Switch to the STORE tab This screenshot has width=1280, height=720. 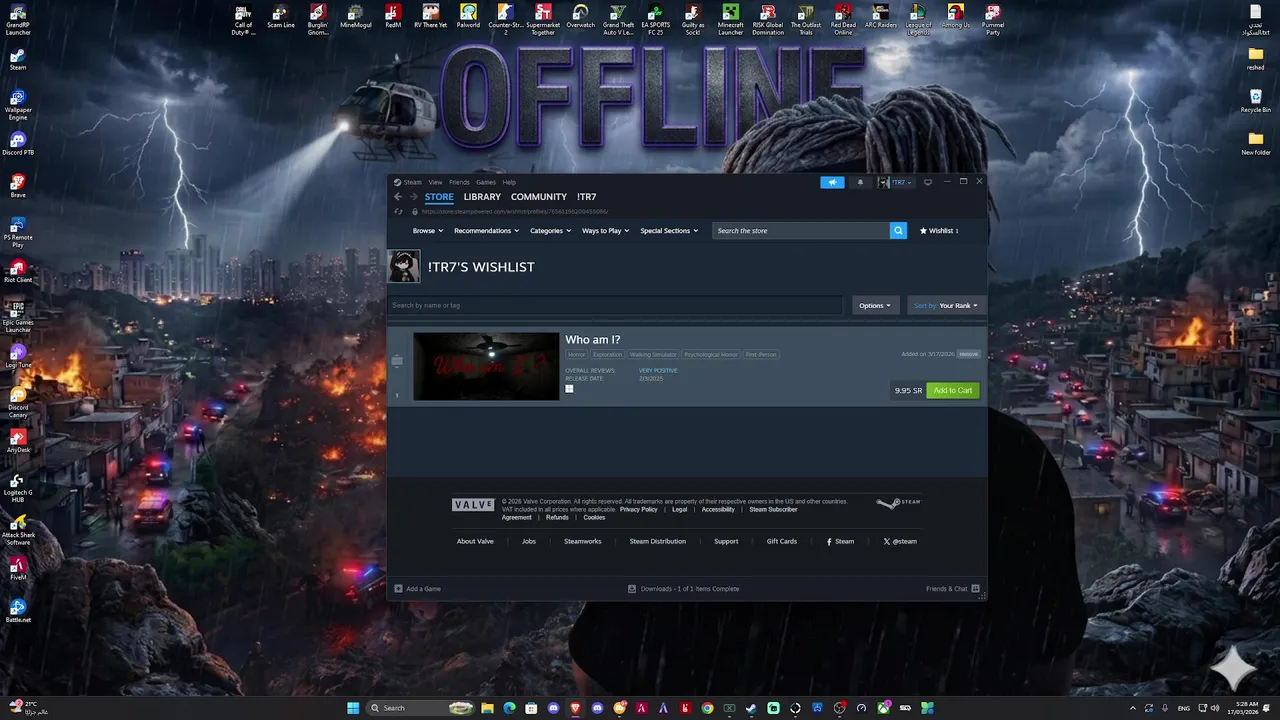(439, 197)
